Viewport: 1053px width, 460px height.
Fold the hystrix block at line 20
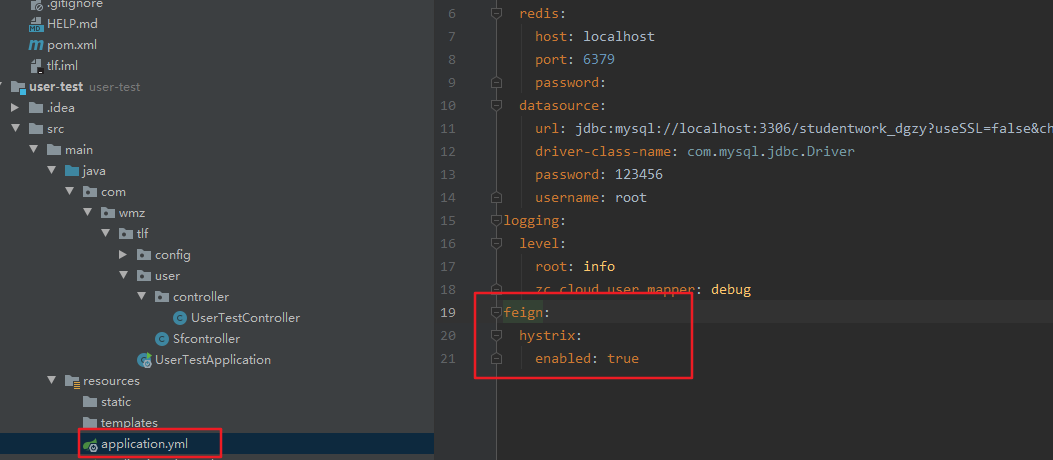(496, 335)
